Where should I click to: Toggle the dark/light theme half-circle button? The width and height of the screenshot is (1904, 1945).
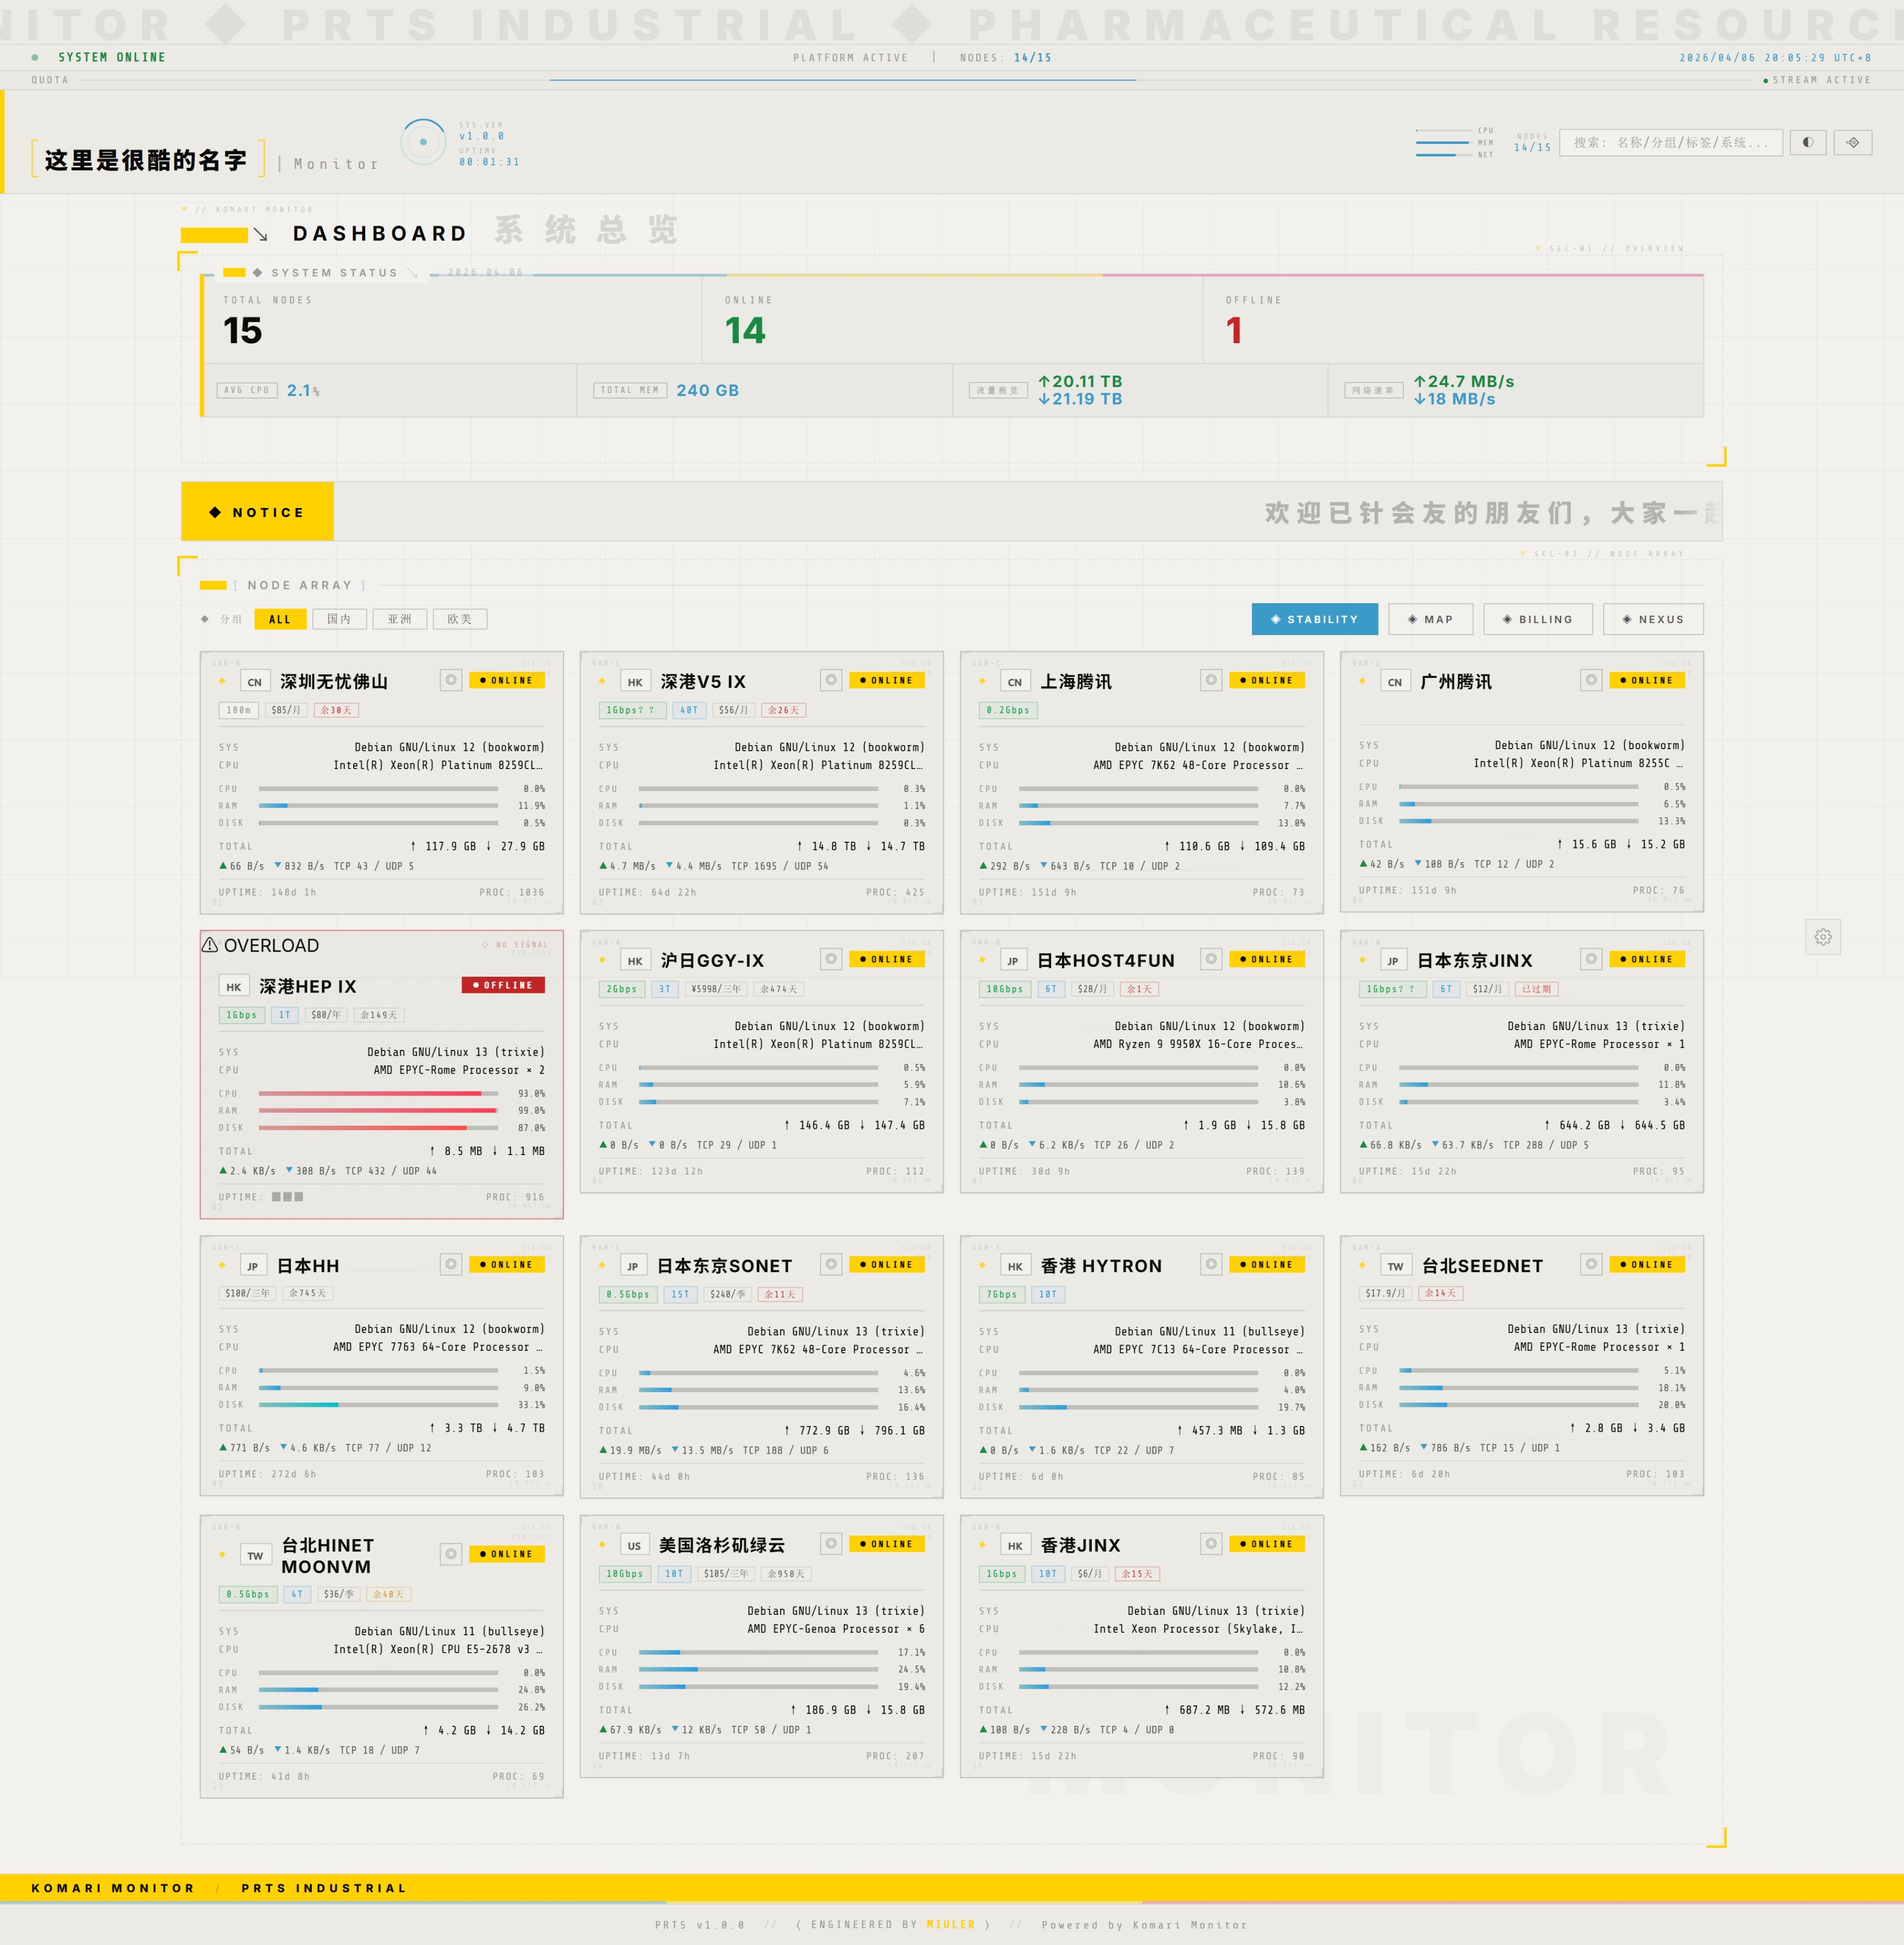pos(1807,142)
